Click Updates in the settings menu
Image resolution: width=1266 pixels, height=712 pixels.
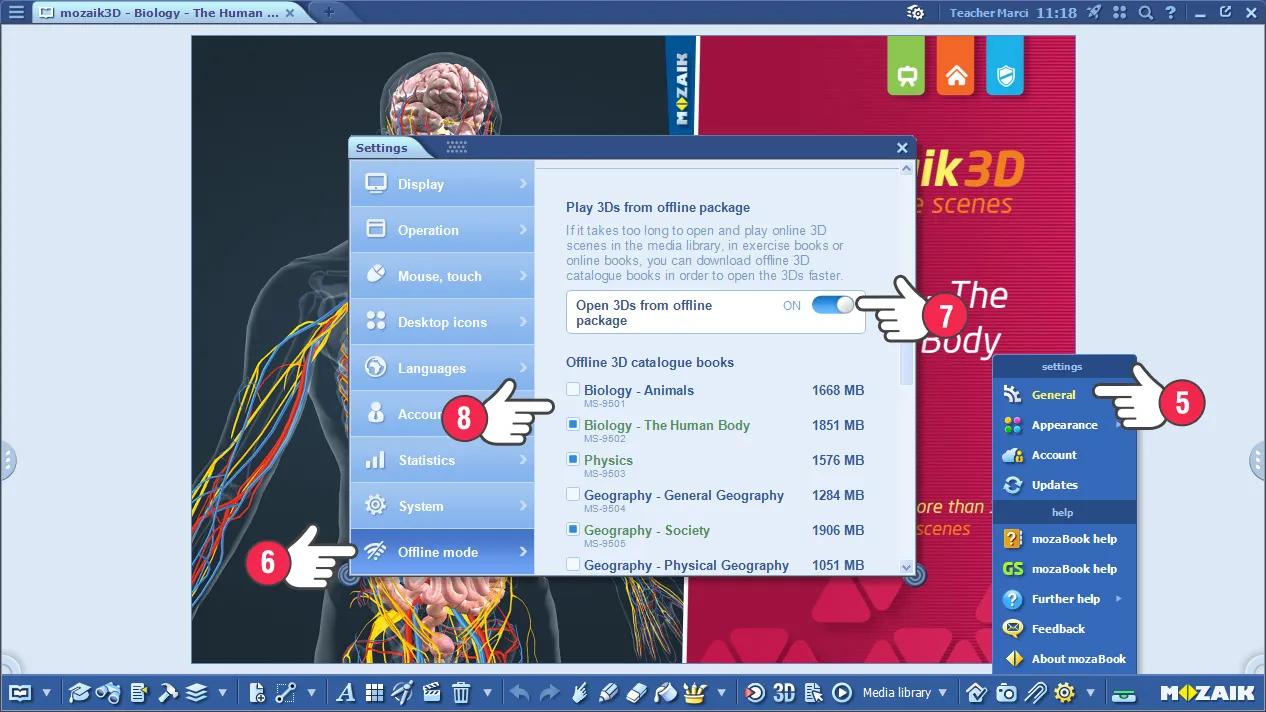tap(1054, 485)
